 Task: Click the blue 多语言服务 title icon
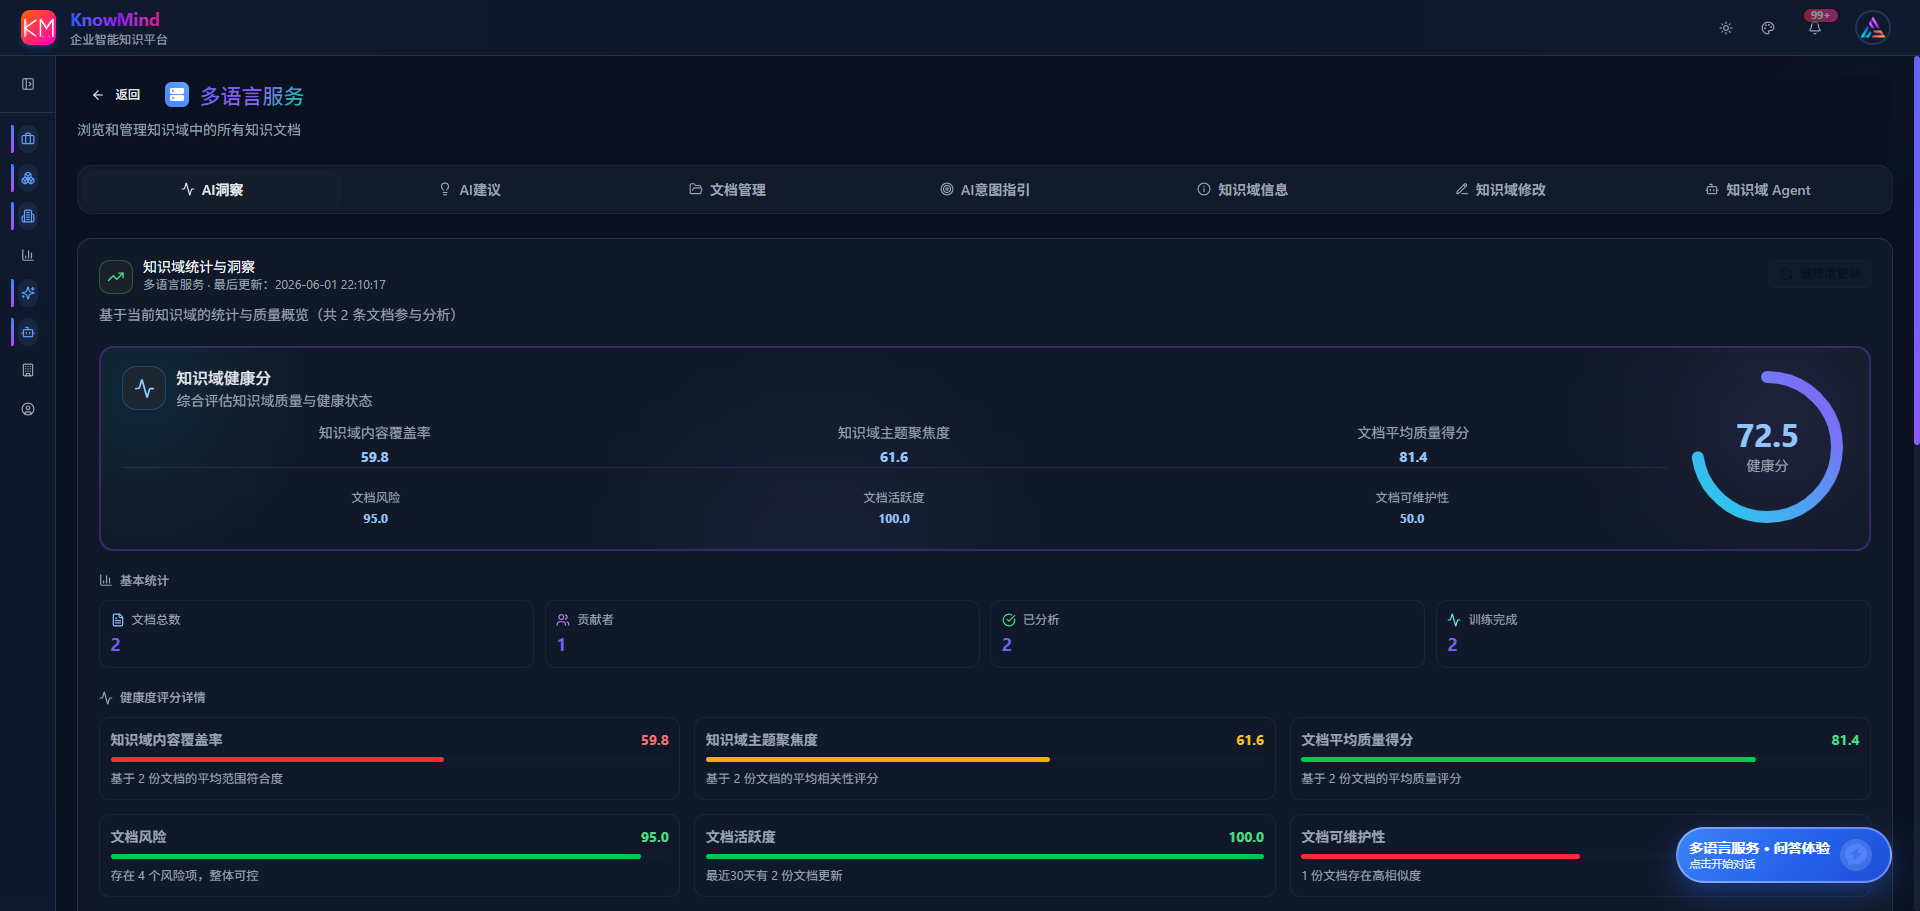point(177,95)
